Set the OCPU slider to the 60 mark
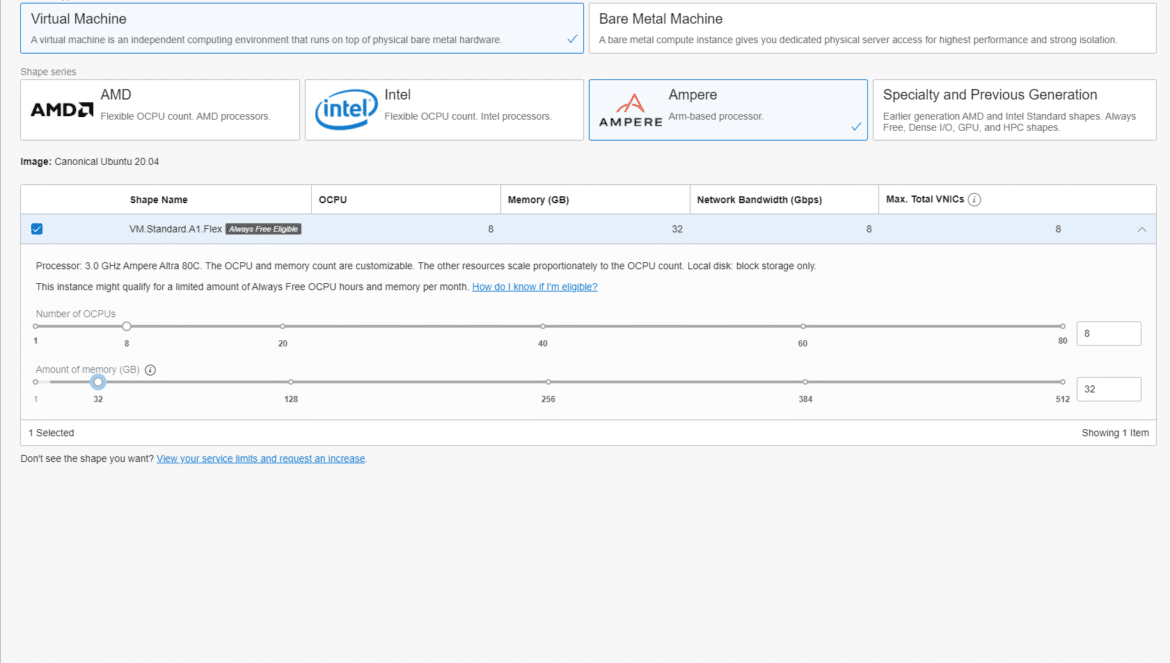 [x=803, y=326]
